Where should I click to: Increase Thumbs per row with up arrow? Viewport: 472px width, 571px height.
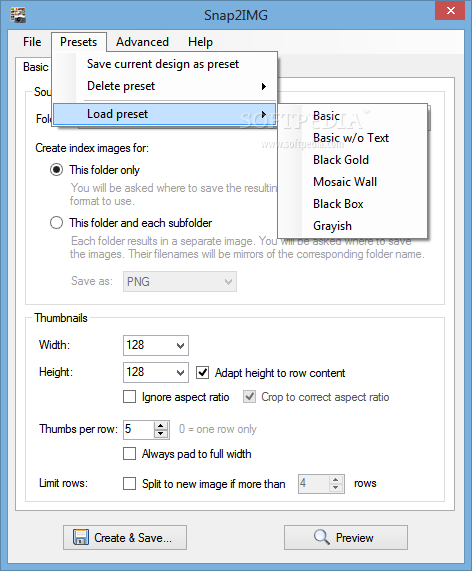click(161, 425)
